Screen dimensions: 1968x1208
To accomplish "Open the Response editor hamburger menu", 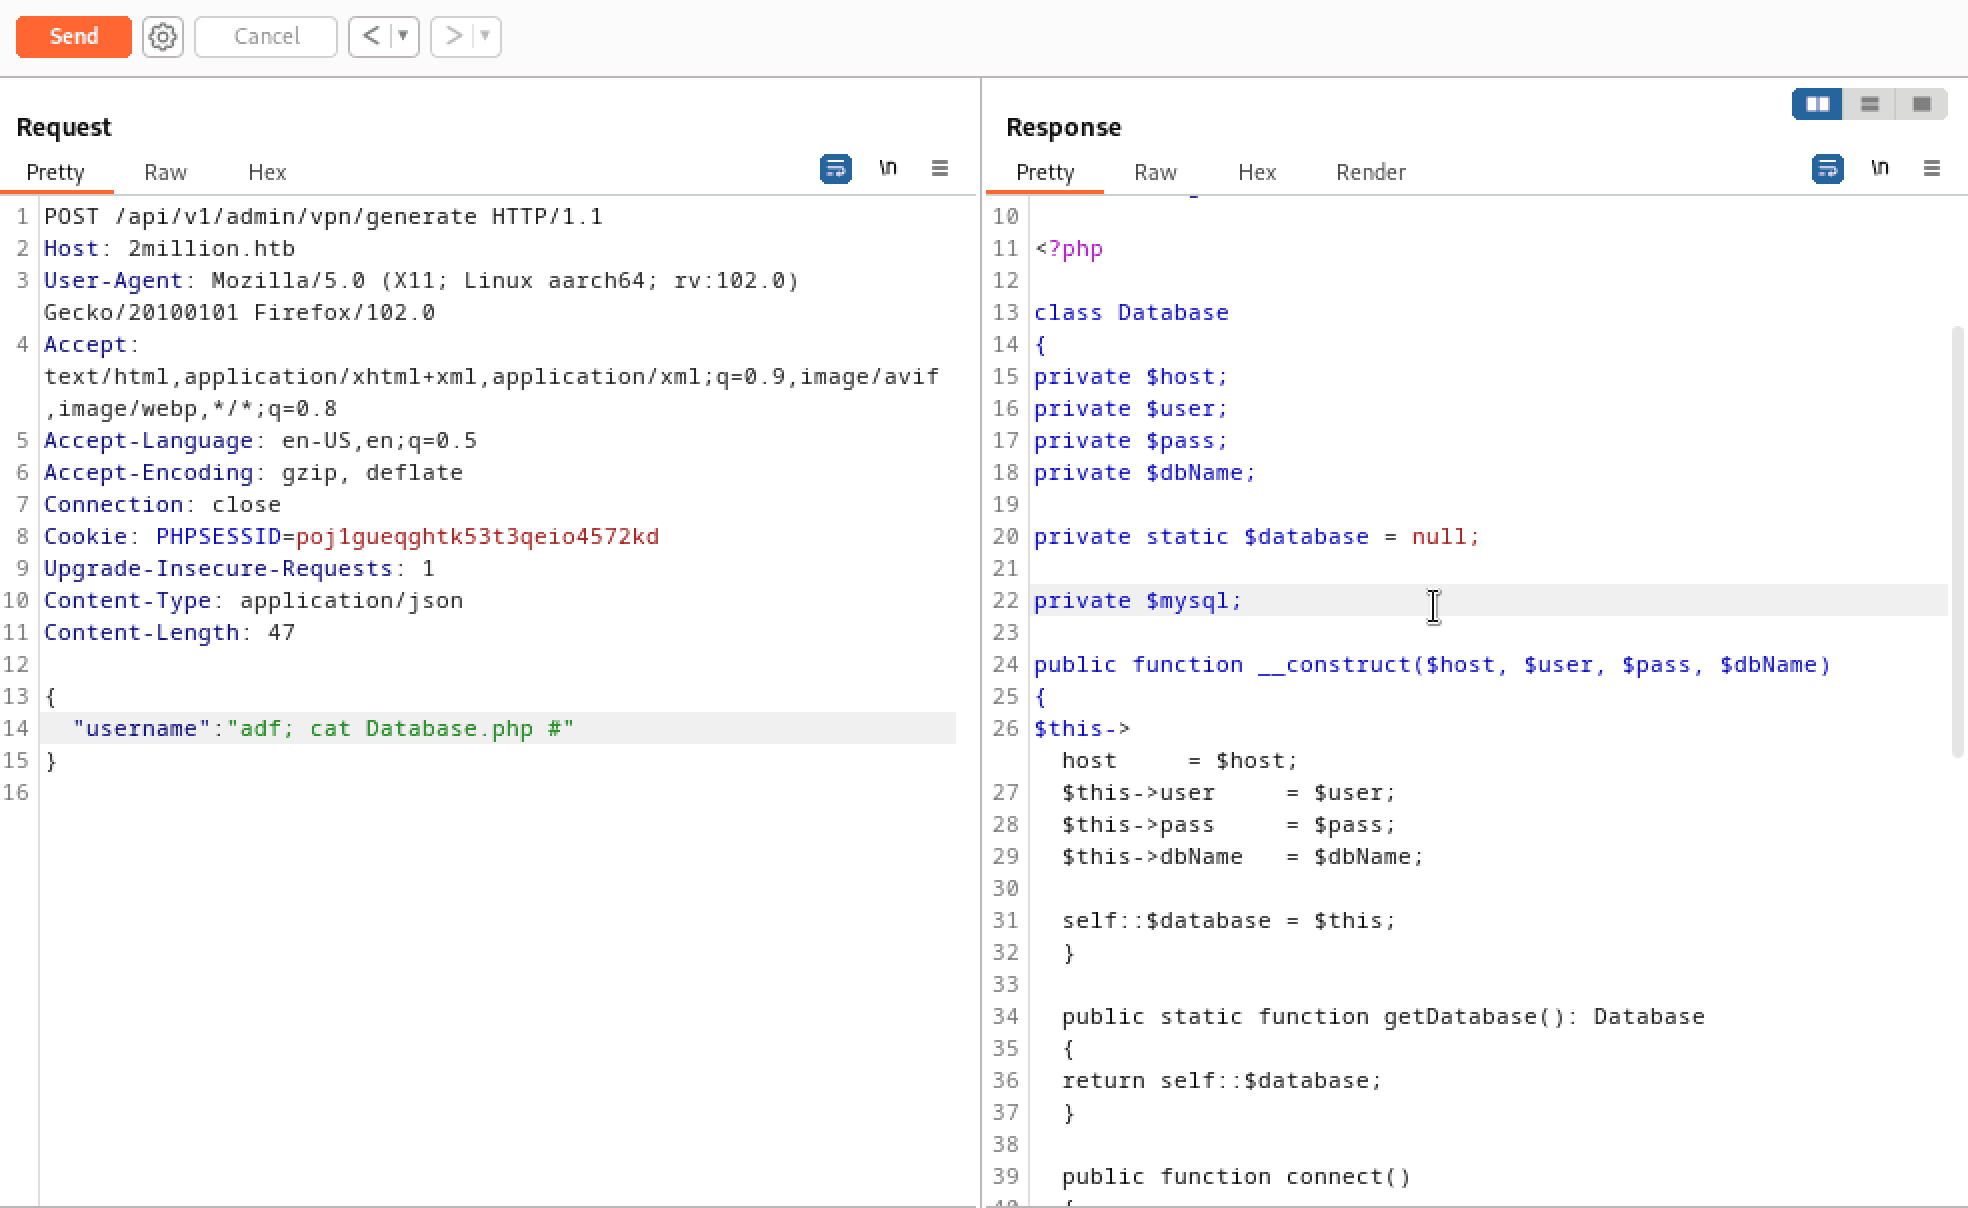I will (1932, 169).
